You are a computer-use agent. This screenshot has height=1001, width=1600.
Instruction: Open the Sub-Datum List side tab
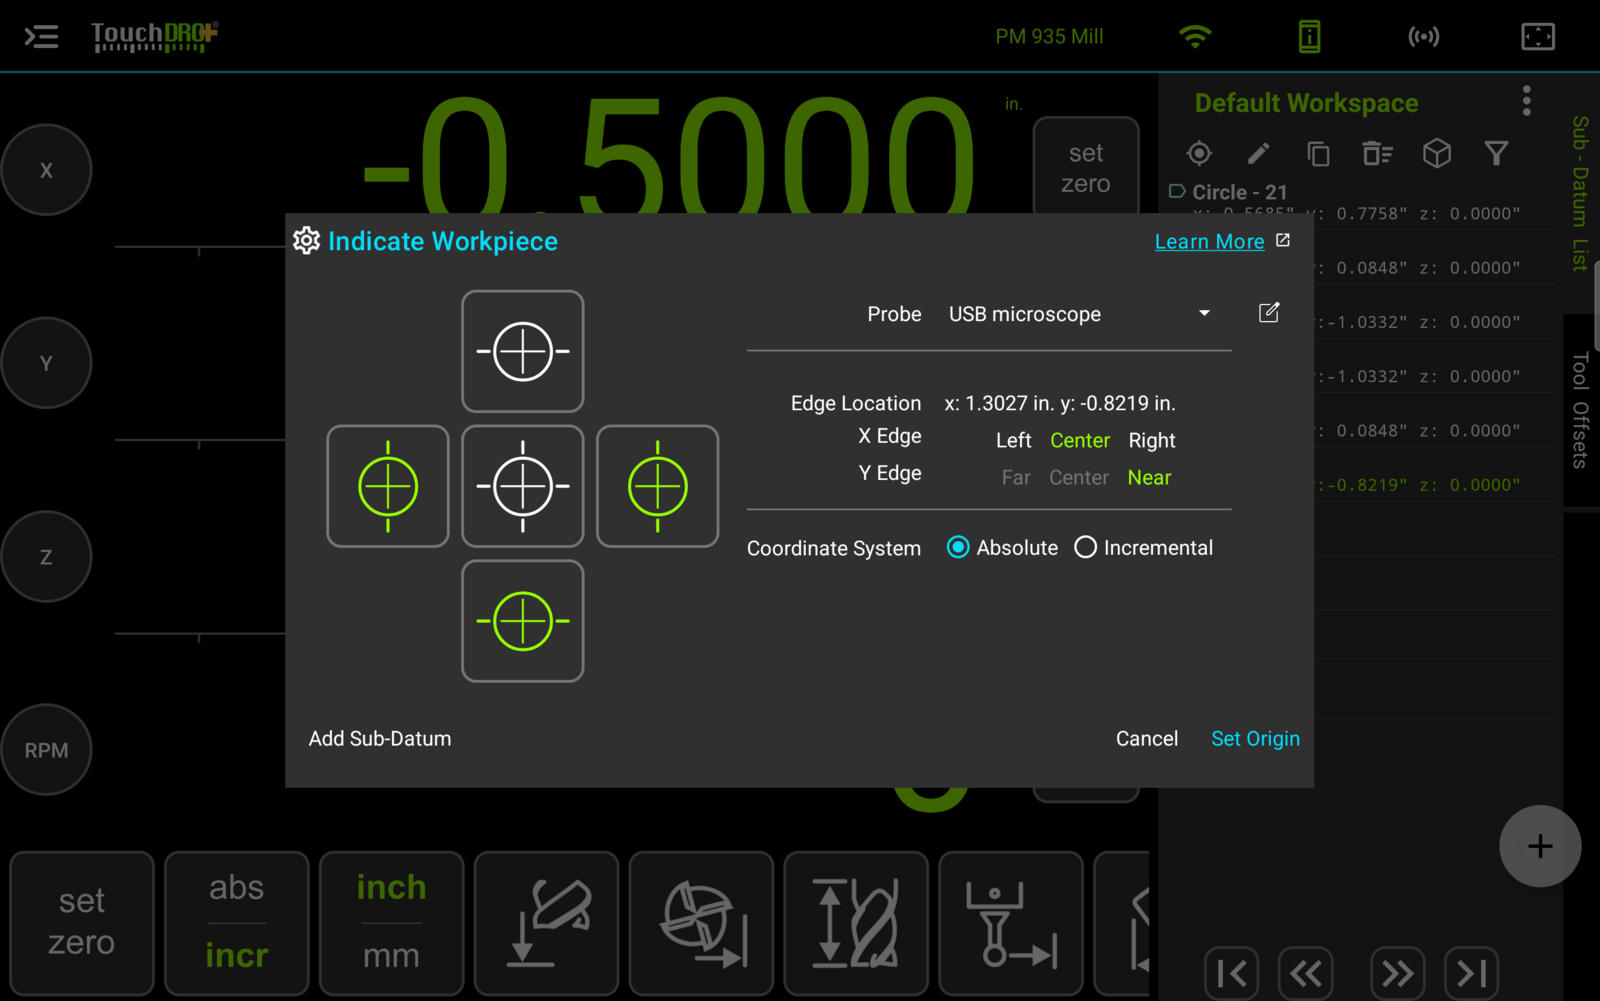(x=1580, y=194)
